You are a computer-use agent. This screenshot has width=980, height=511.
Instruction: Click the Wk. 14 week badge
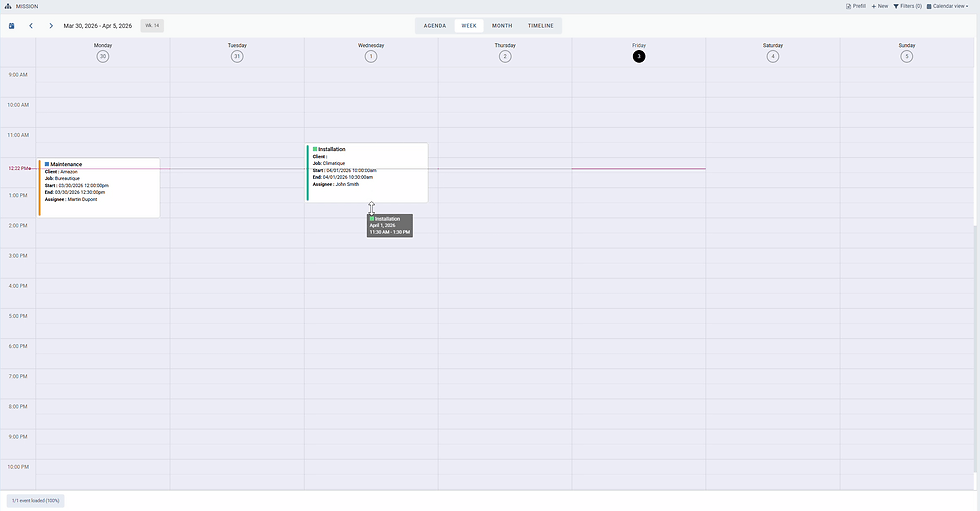pyautogui.click(x=152, y=26)
